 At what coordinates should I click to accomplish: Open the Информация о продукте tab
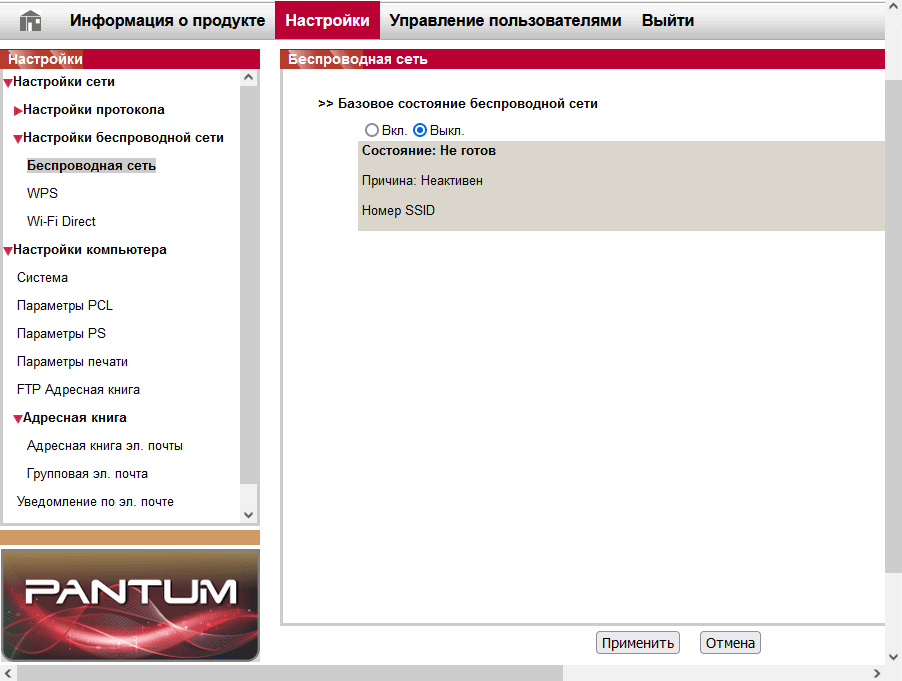coord(167,21)
